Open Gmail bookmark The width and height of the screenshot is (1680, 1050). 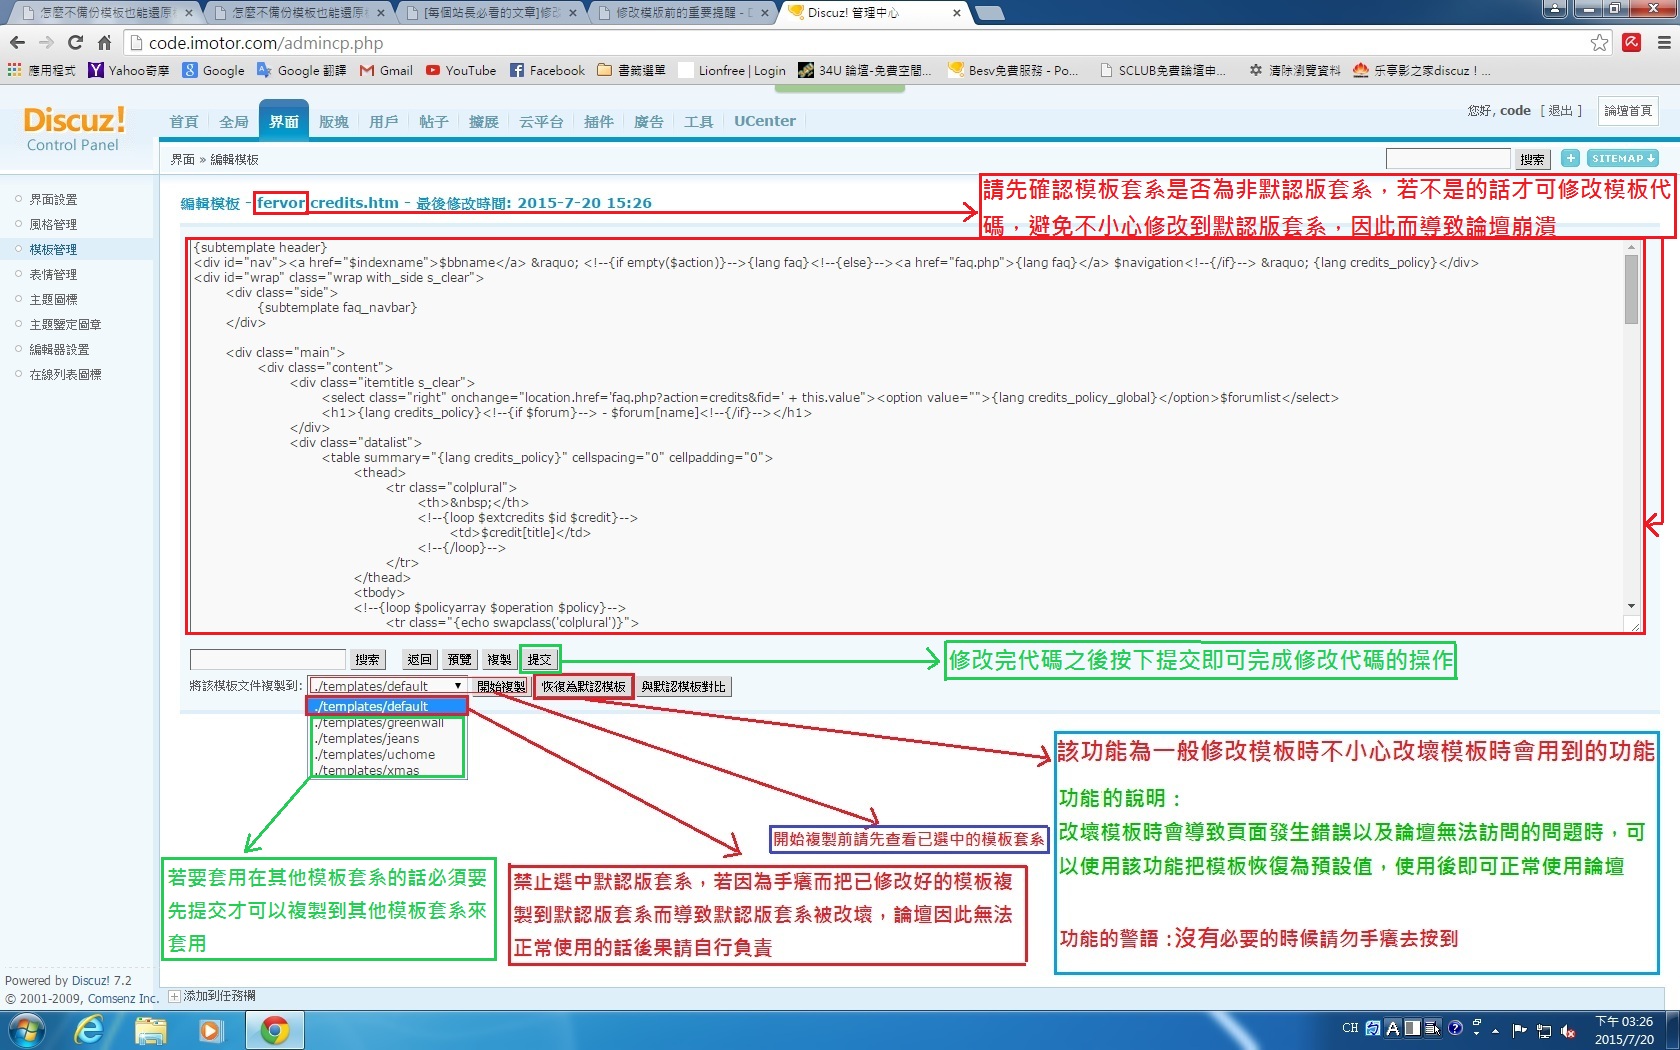(386, 70)
